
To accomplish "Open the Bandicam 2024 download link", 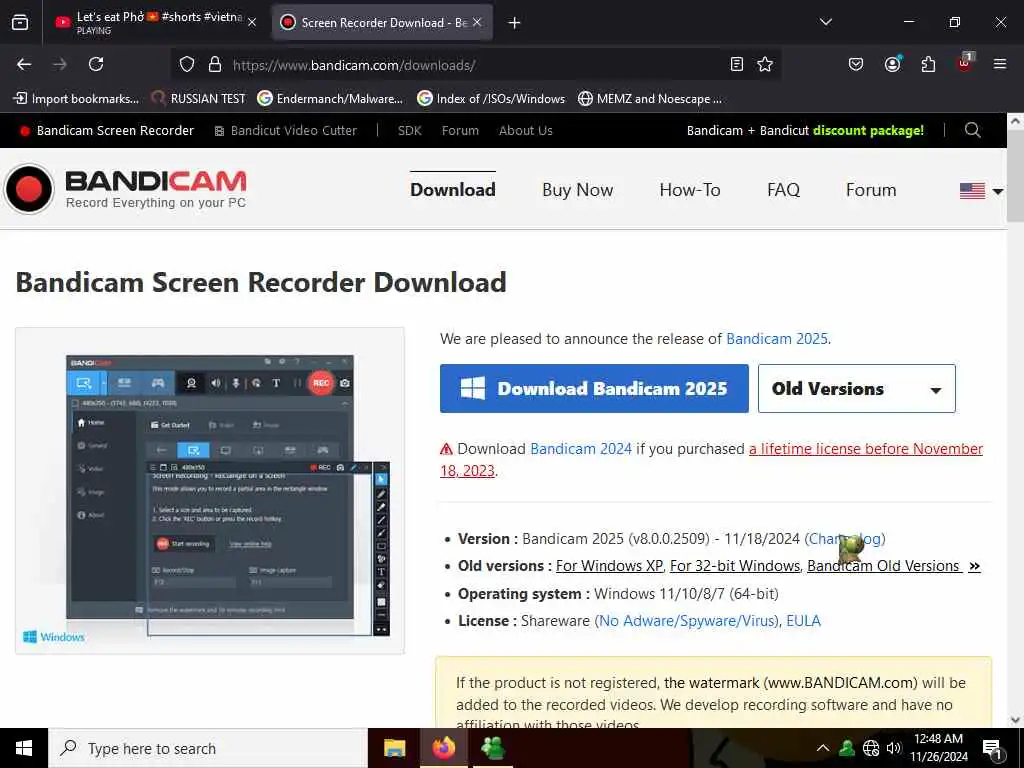I will click(x=581, y=449).
